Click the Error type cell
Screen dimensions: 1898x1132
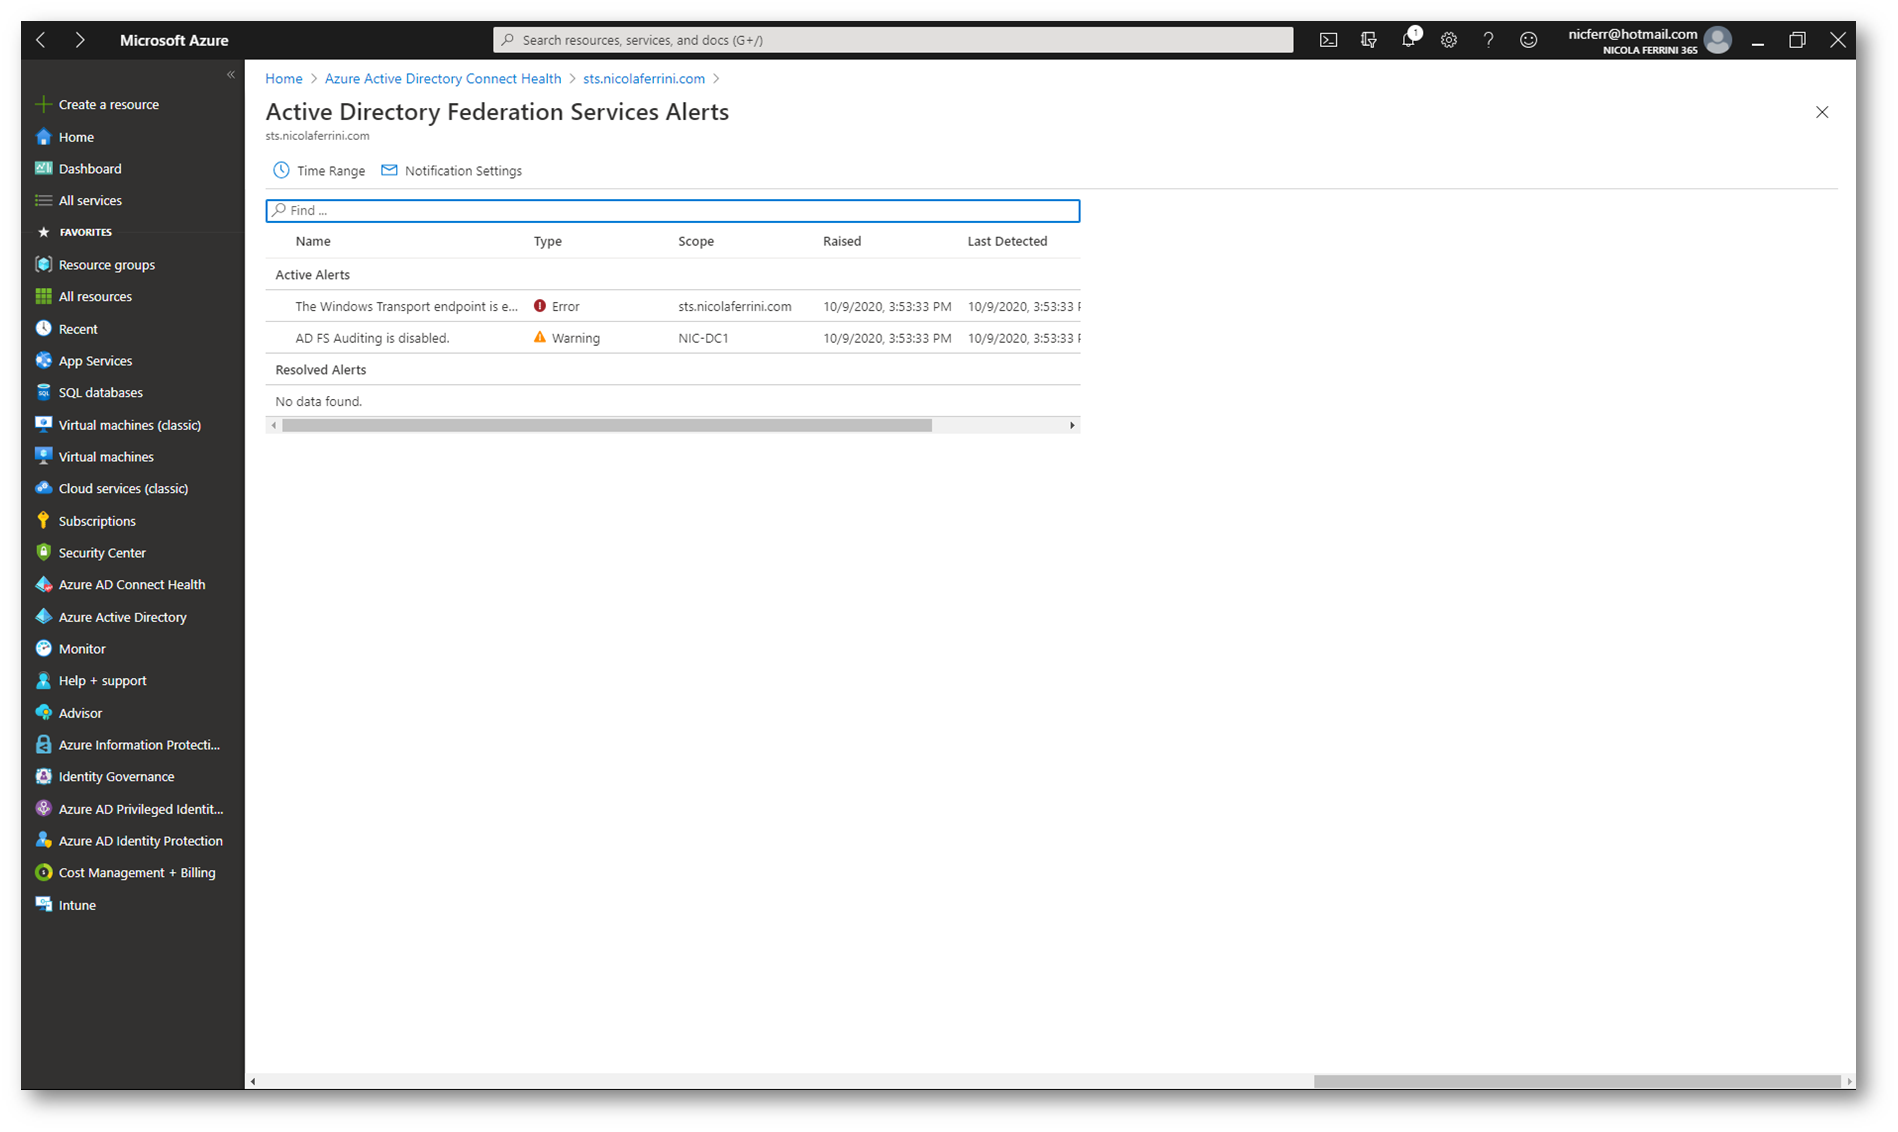557,306
